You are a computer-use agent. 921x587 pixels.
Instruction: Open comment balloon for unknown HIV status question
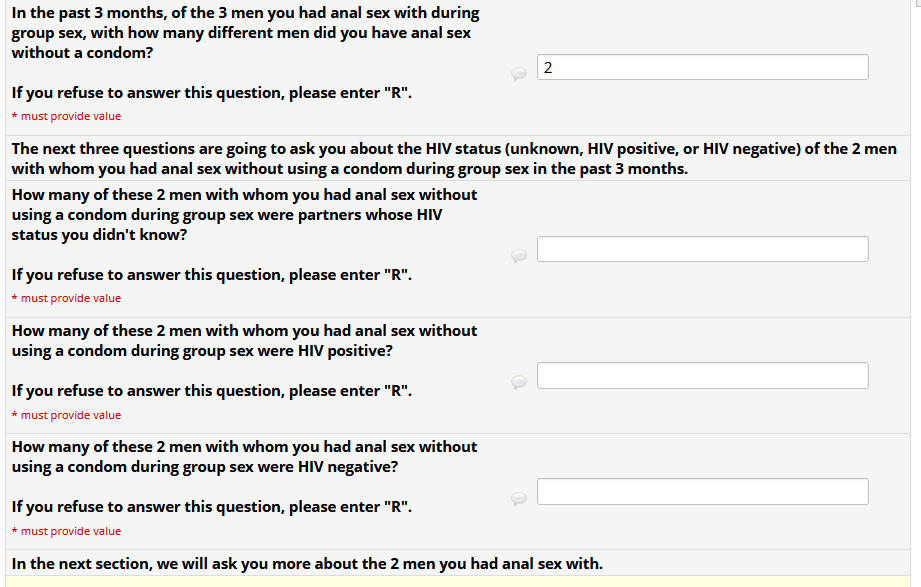tap(518, 255)
